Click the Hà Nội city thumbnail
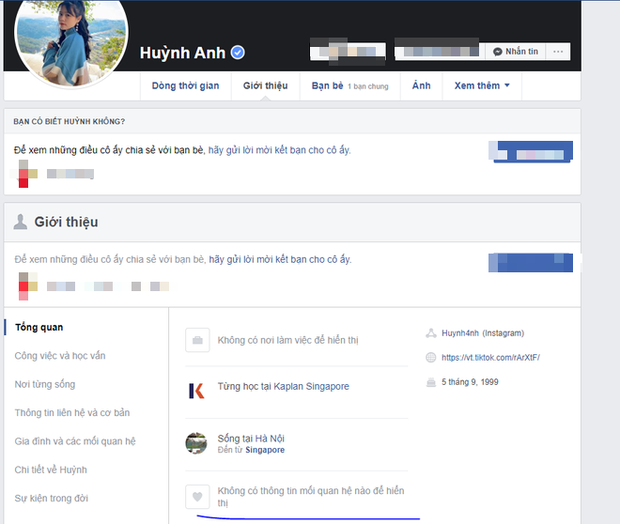Screen dimensions: 620x524 (197, 443)
